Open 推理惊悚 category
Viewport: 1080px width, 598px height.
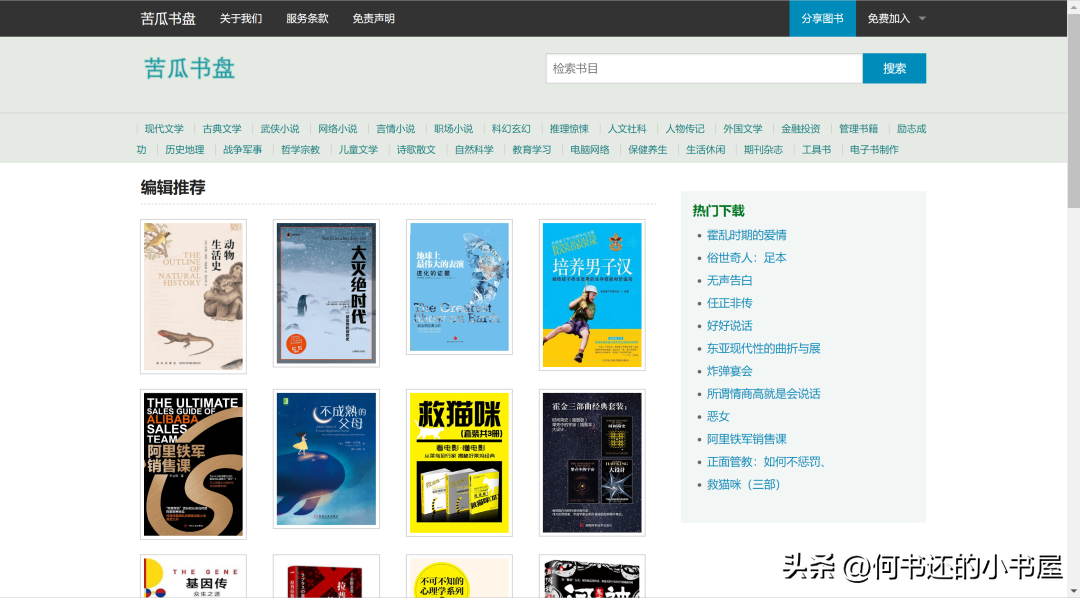click(569, 129)
